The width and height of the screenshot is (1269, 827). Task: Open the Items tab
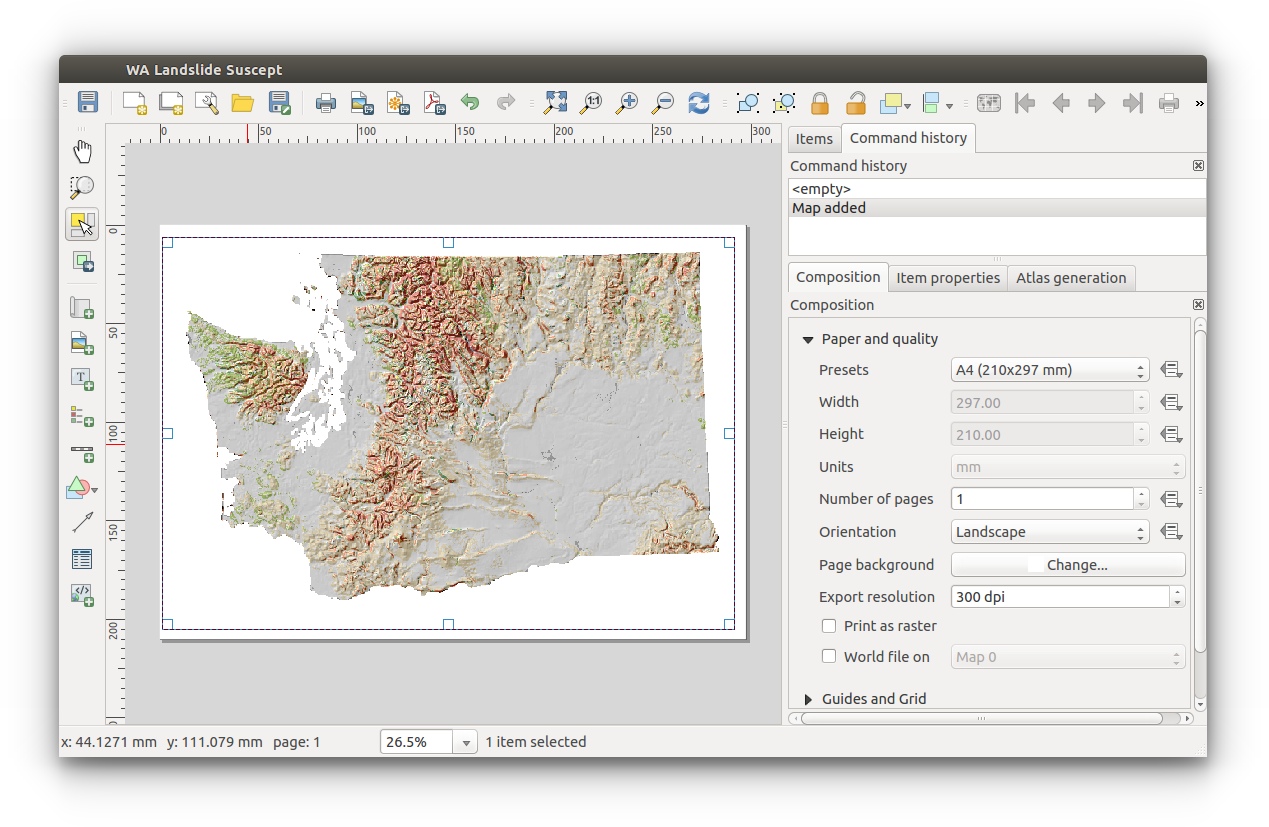[814, 138]
